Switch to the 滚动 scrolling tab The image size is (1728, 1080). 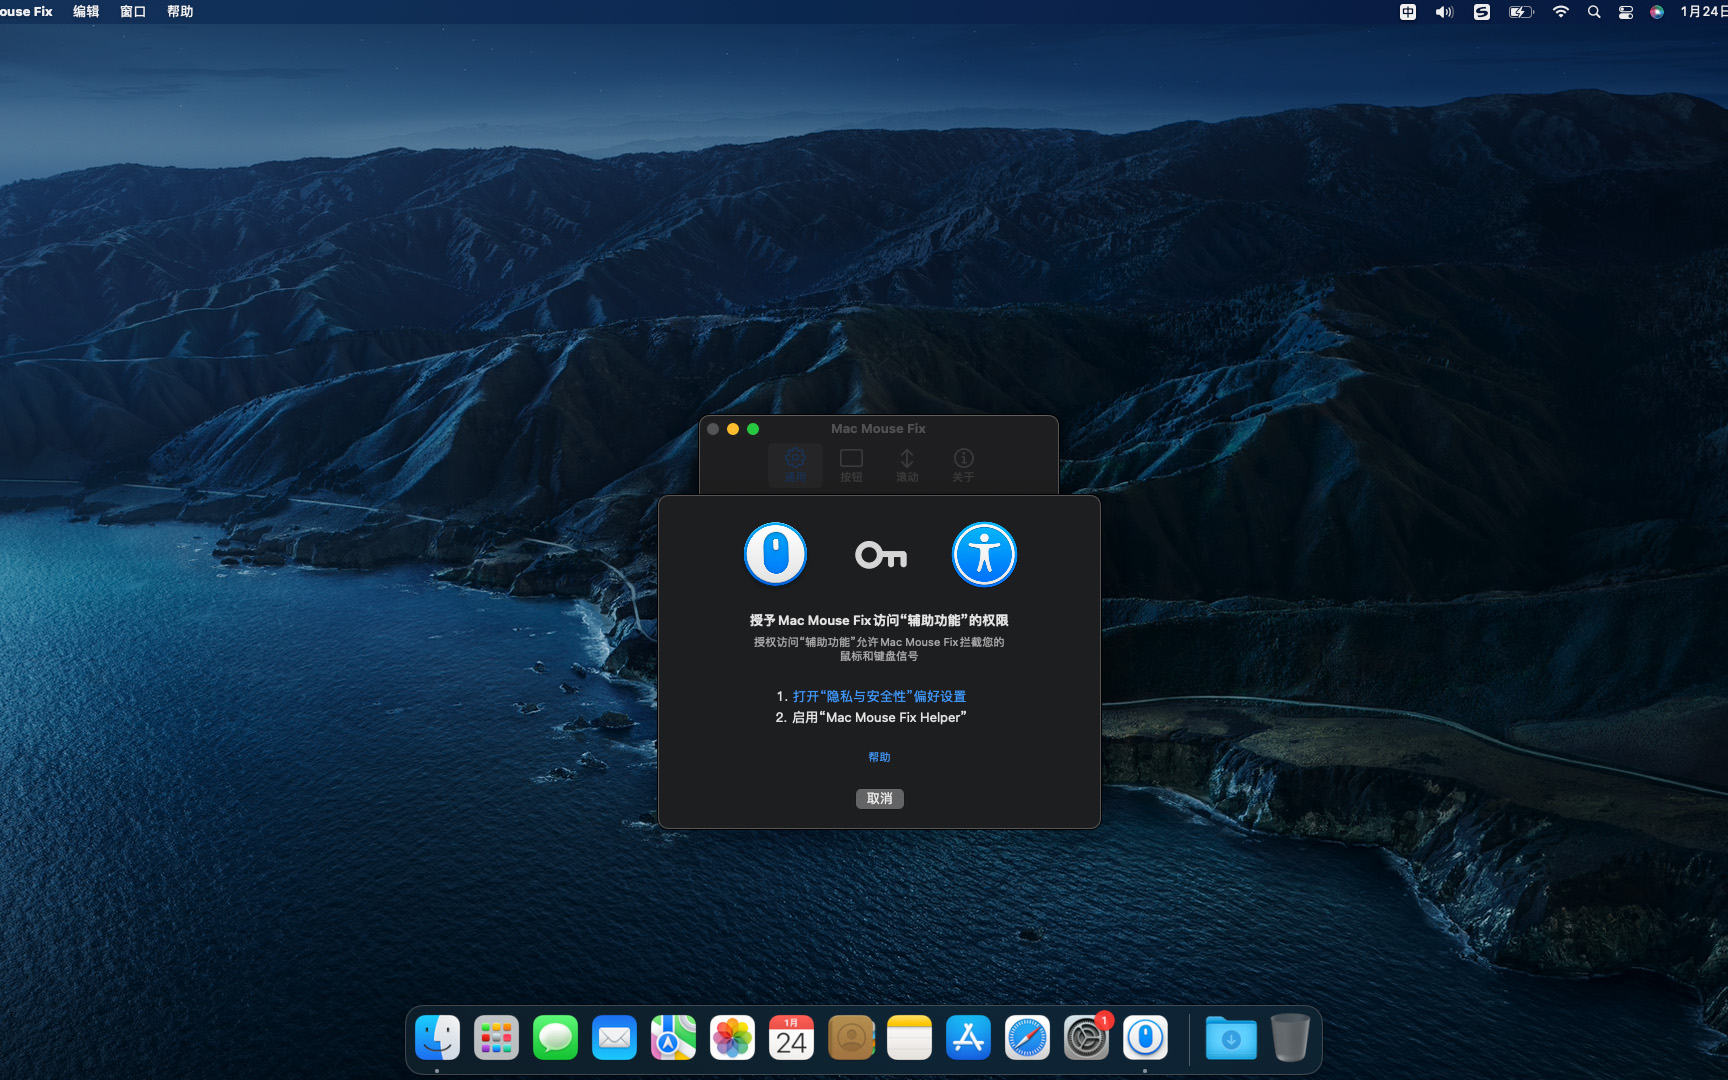[x=907, y=465]
